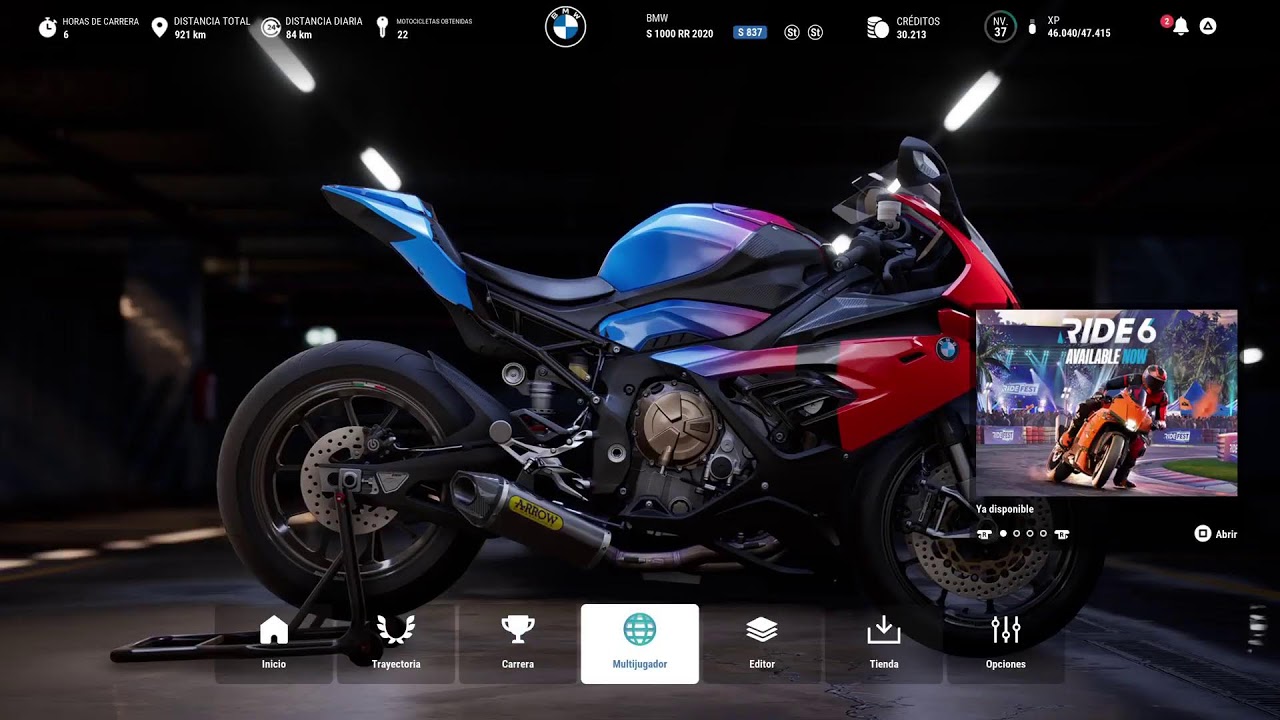Click the clock icon beside Horas de Carrera
Image resolution: width=1280 pixels, height=720 pixels.
[48, 27]
